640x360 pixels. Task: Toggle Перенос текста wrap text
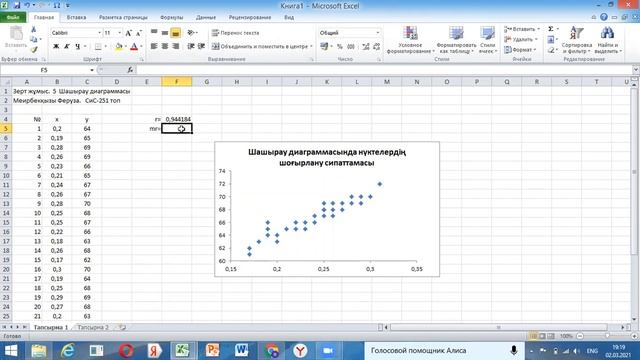236,33
